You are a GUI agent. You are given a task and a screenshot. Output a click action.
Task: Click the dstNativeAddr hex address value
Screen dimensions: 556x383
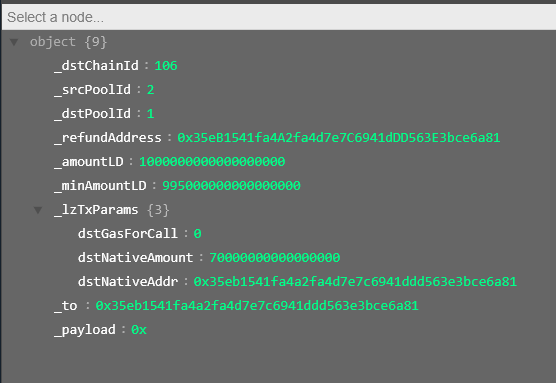click(355, 282)
